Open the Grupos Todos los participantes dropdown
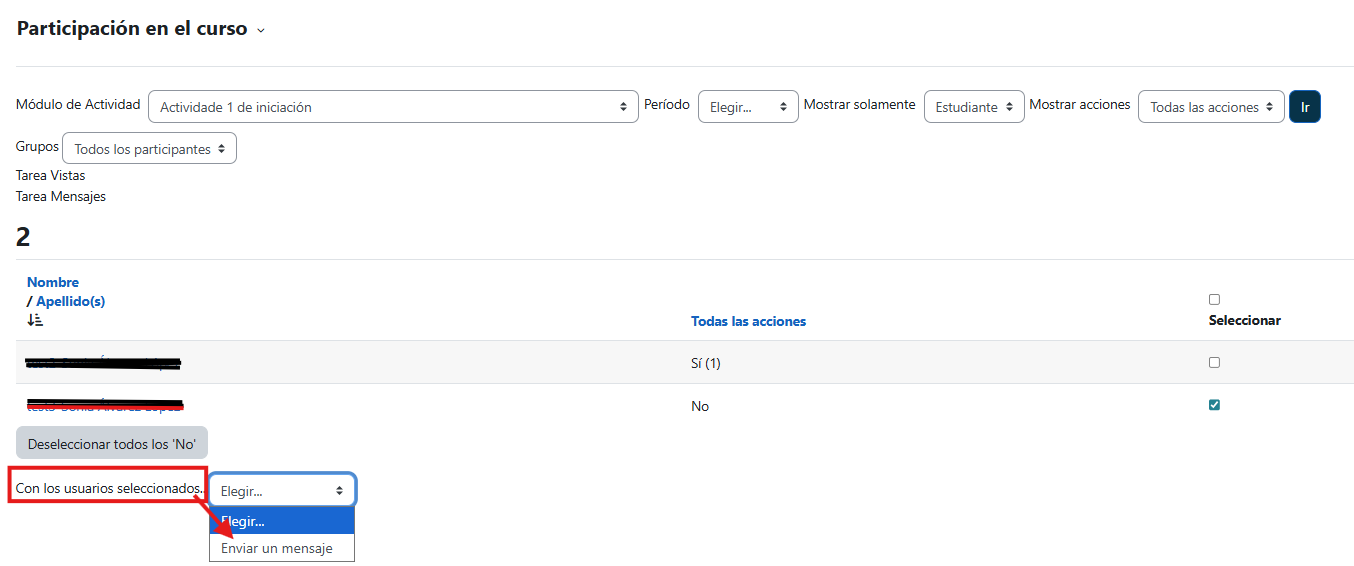 (x=149, y=149)
